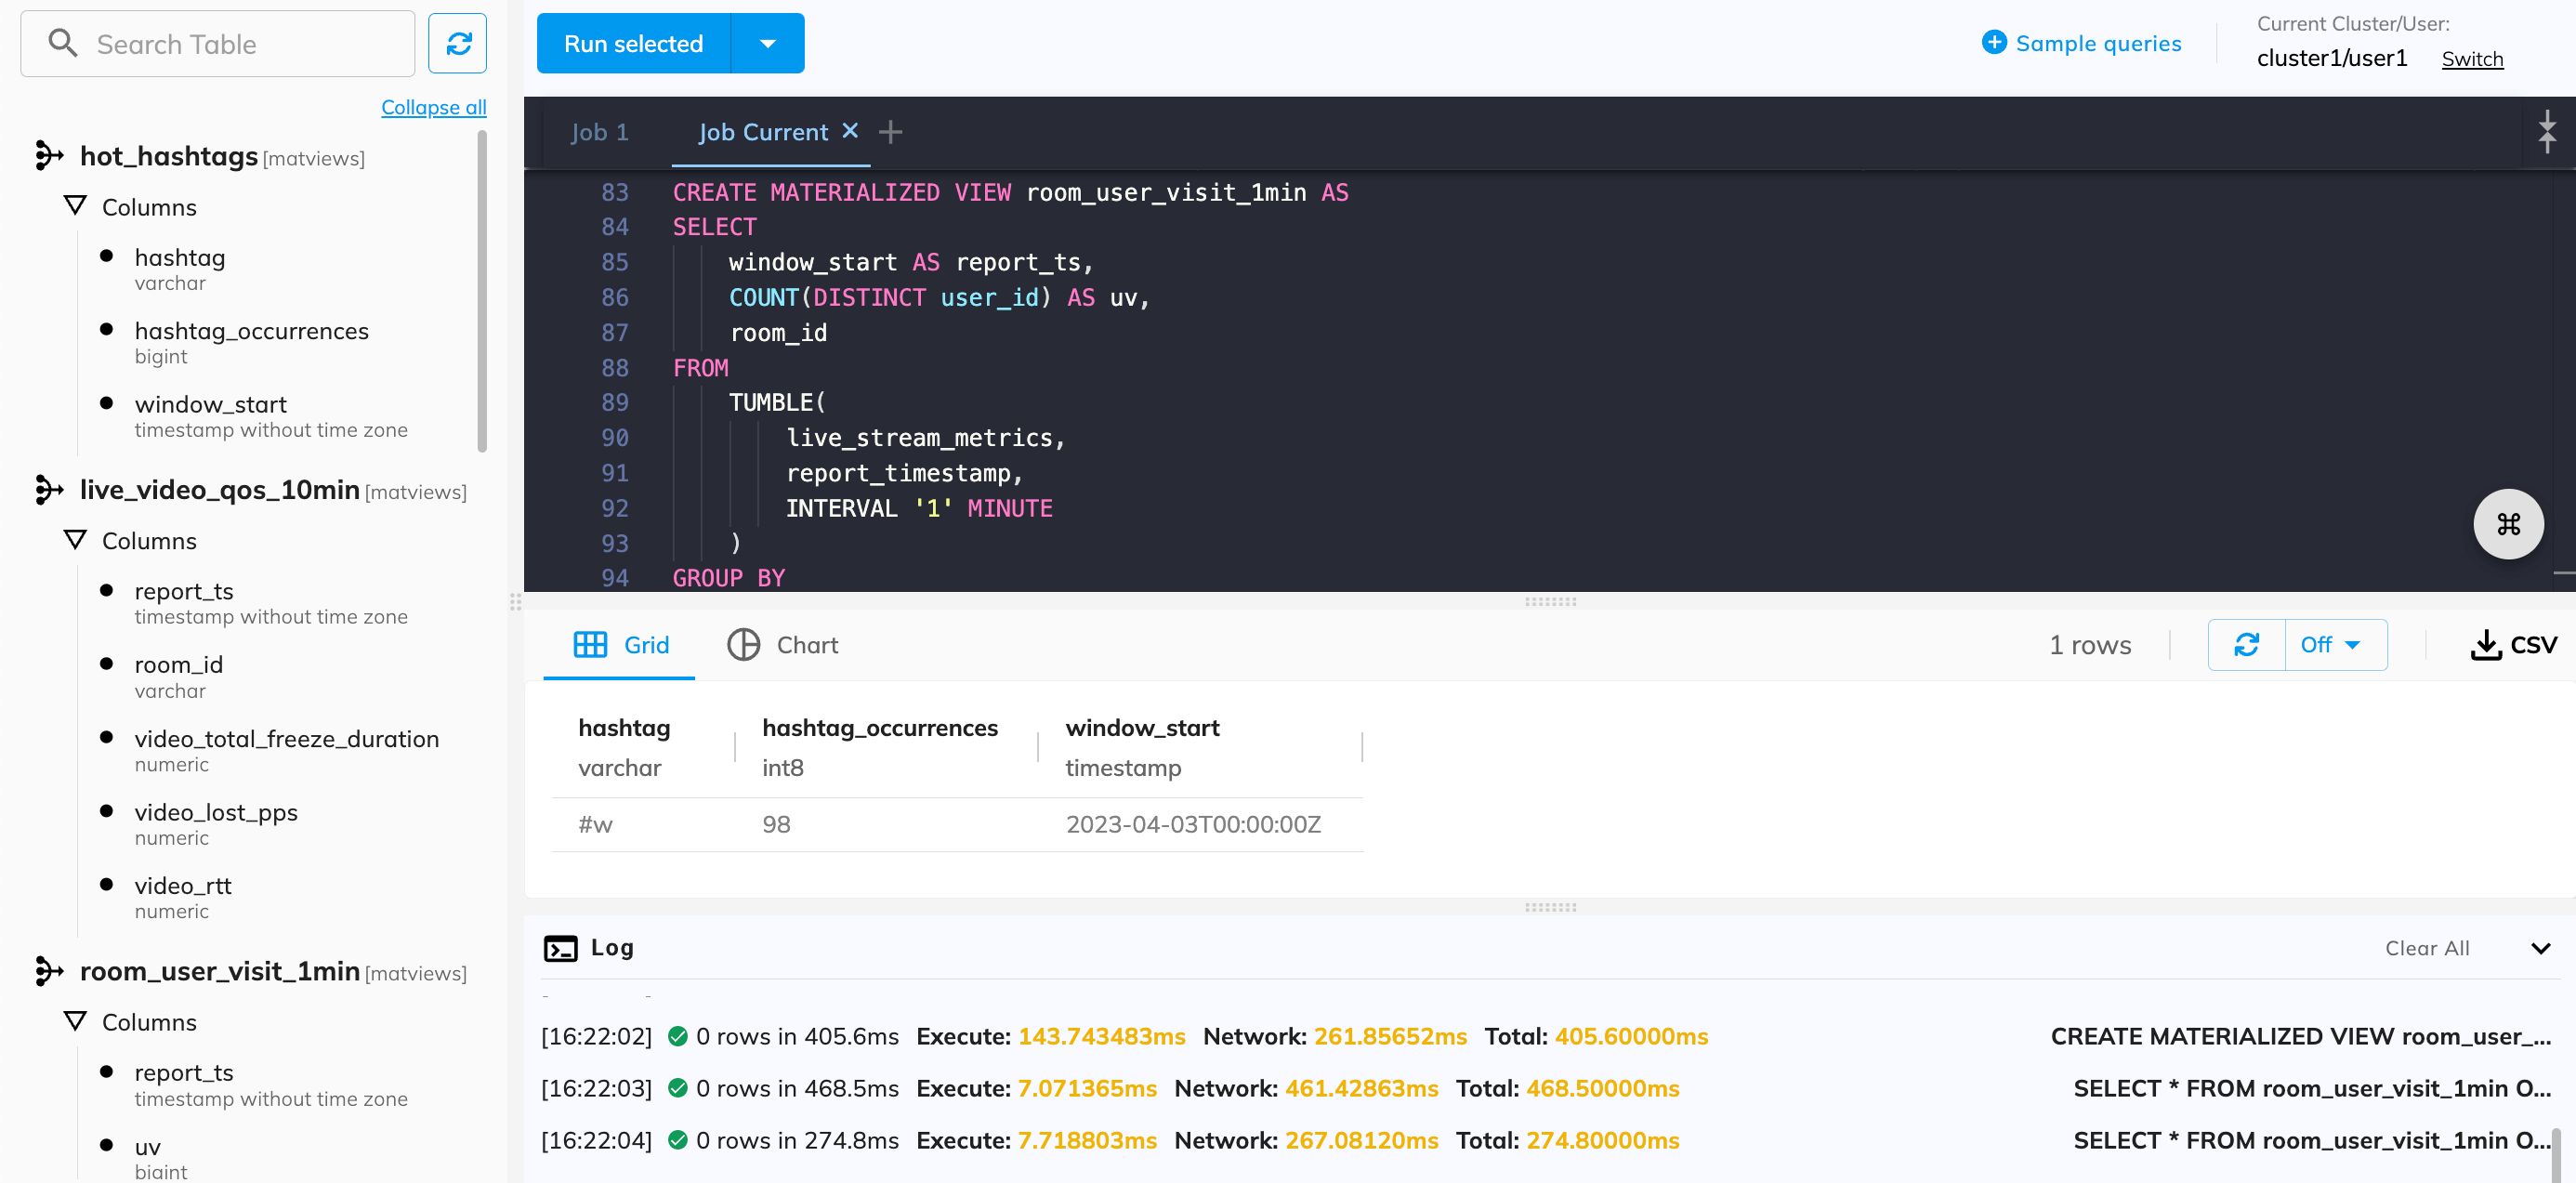
Task: Collapse Columns under hot_hashtags
Action: coord(75,207)
